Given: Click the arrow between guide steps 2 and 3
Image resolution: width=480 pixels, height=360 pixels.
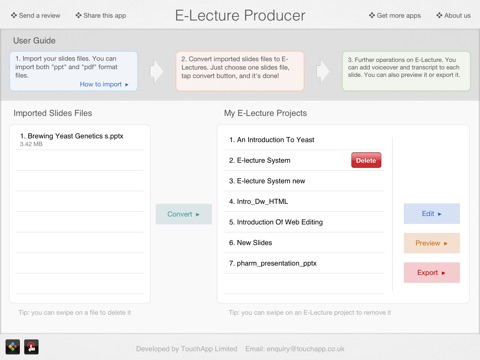Looking at the screenshot, I should [323, 71].
